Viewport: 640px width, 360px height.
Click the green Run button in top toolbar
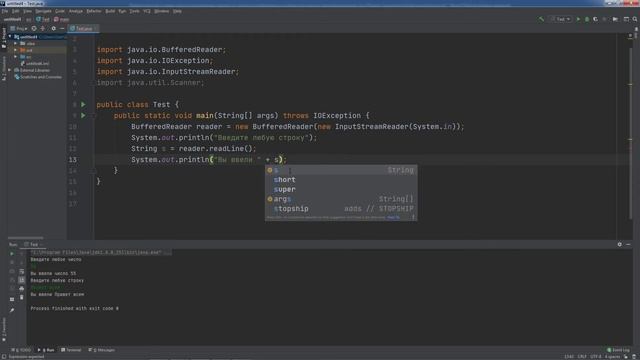coord(578,19)
